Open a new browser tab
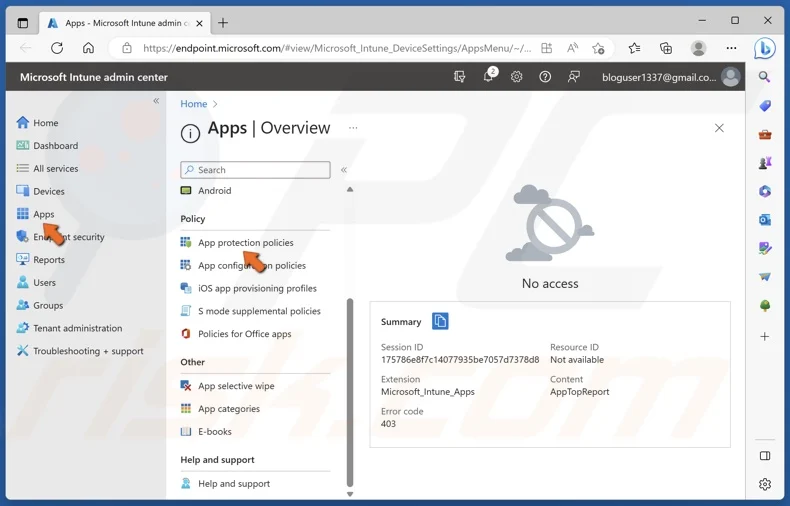The width and height of the screenshot is (790, 506). coord(223,23)
